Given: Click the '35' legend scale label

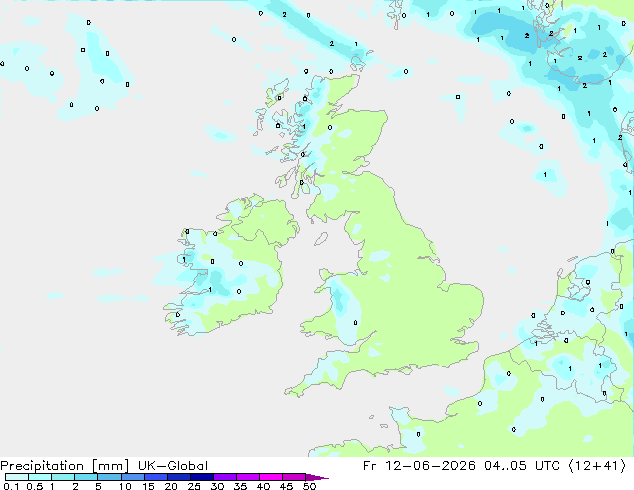Looking at the screenshot, I should tap(240, 486).
